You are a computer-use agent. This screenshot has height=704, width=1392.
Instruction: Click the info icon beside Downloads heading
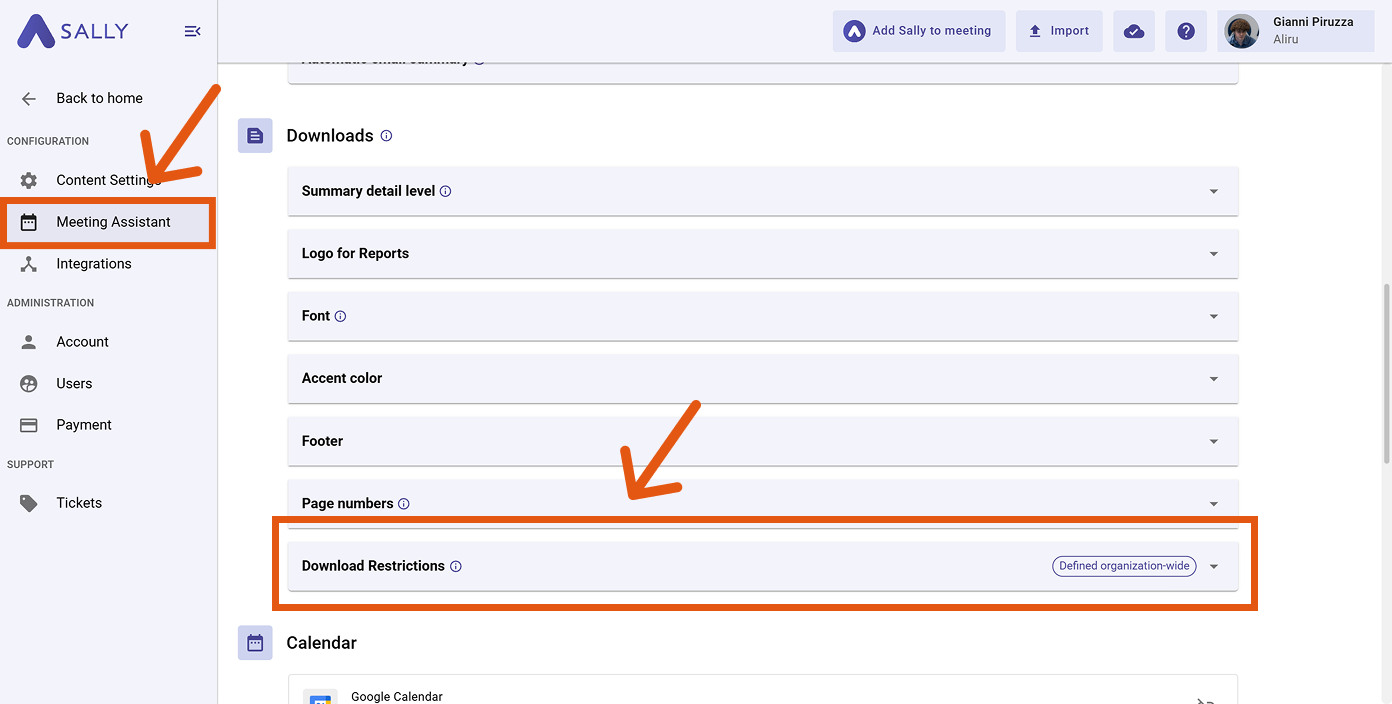point(386,136)
